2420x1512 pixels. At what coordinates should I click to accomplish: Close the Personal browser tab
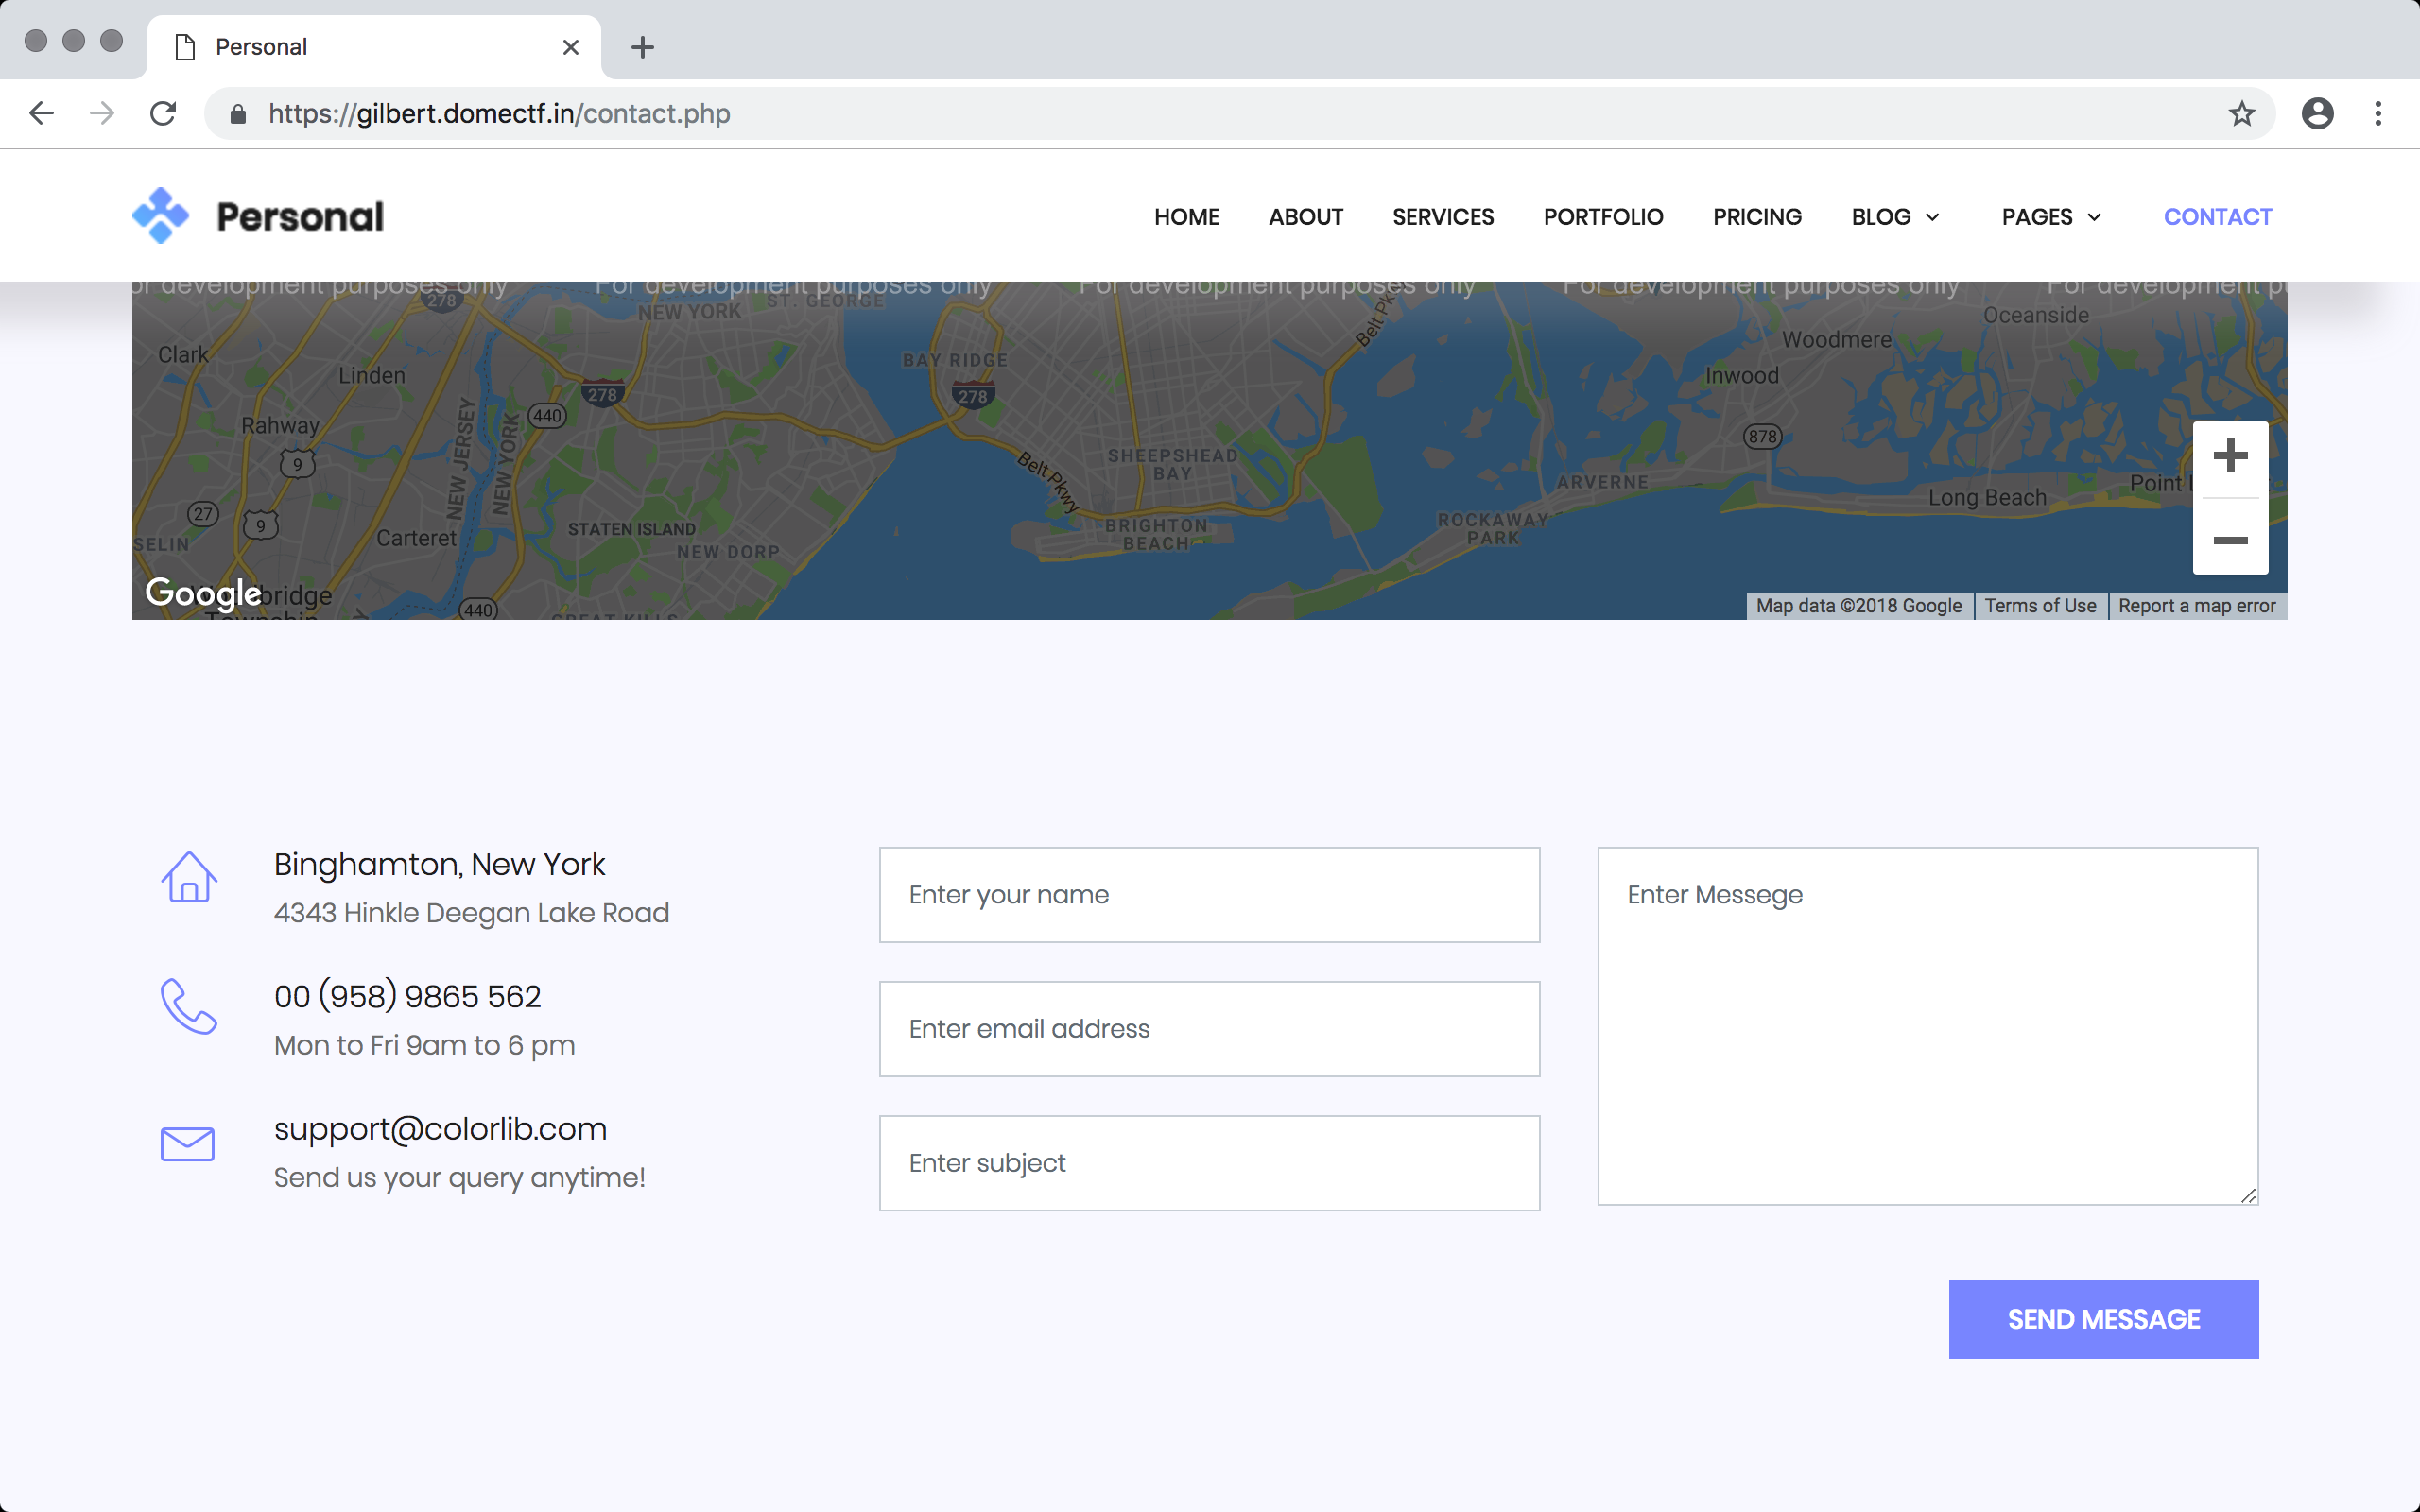570,47
